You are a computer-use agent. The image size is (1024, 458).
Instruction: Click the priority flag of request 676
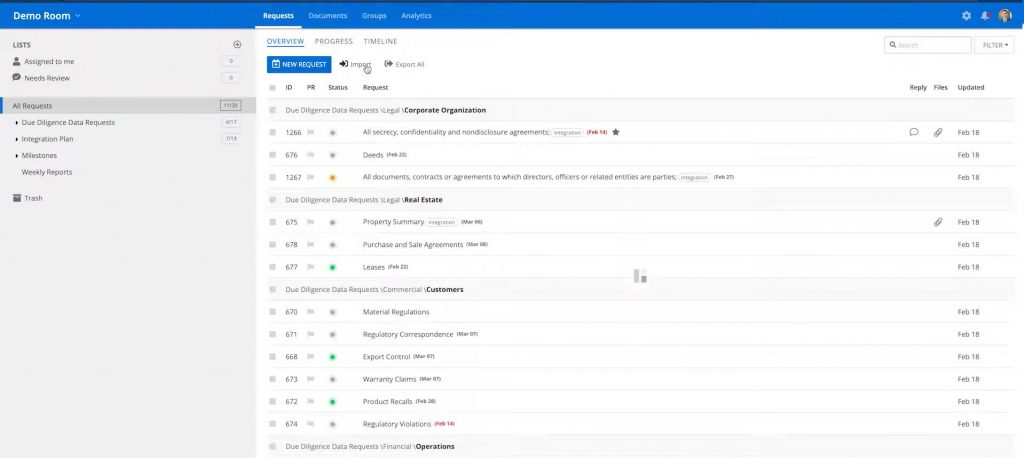[x=311, y=155]
